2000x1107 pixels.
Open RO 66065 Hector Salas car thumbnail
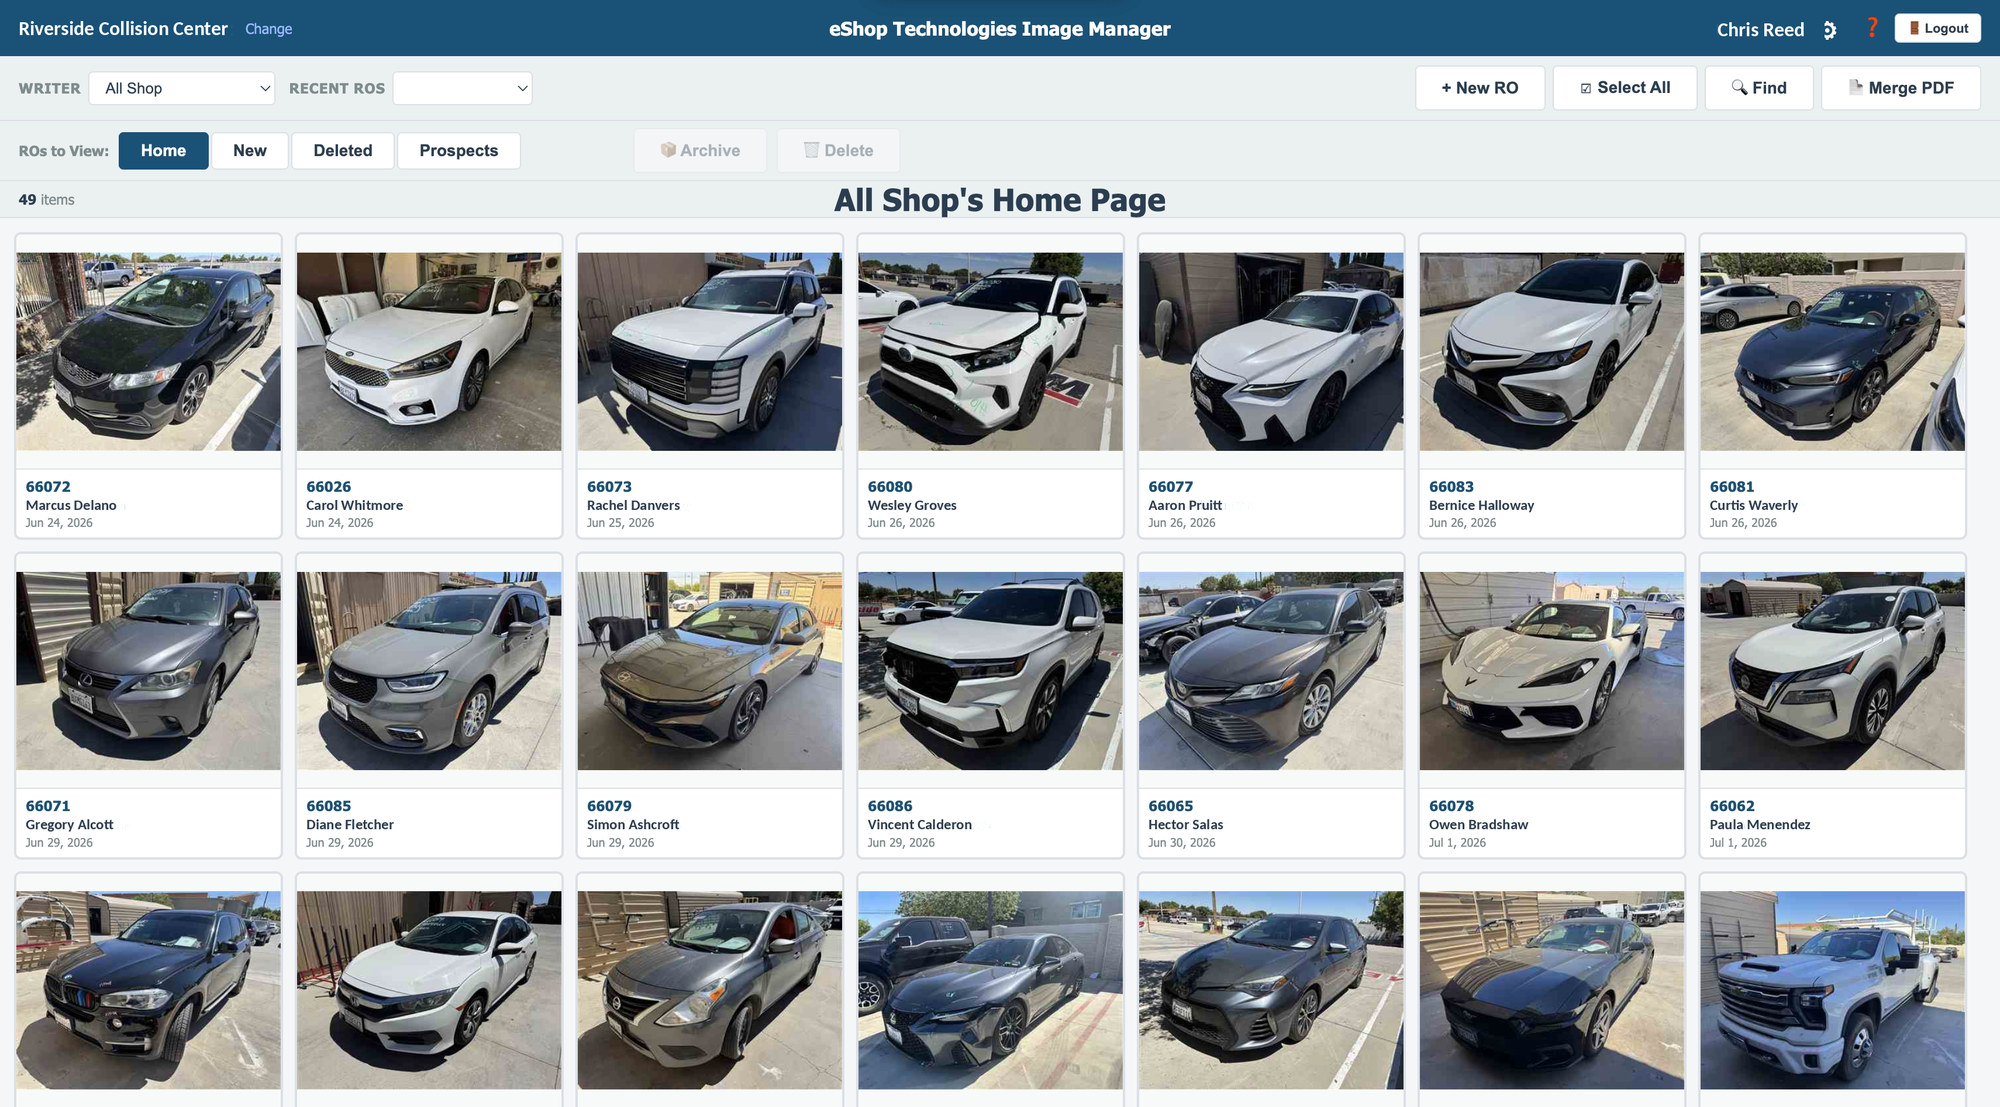(x=1271, y=671)
